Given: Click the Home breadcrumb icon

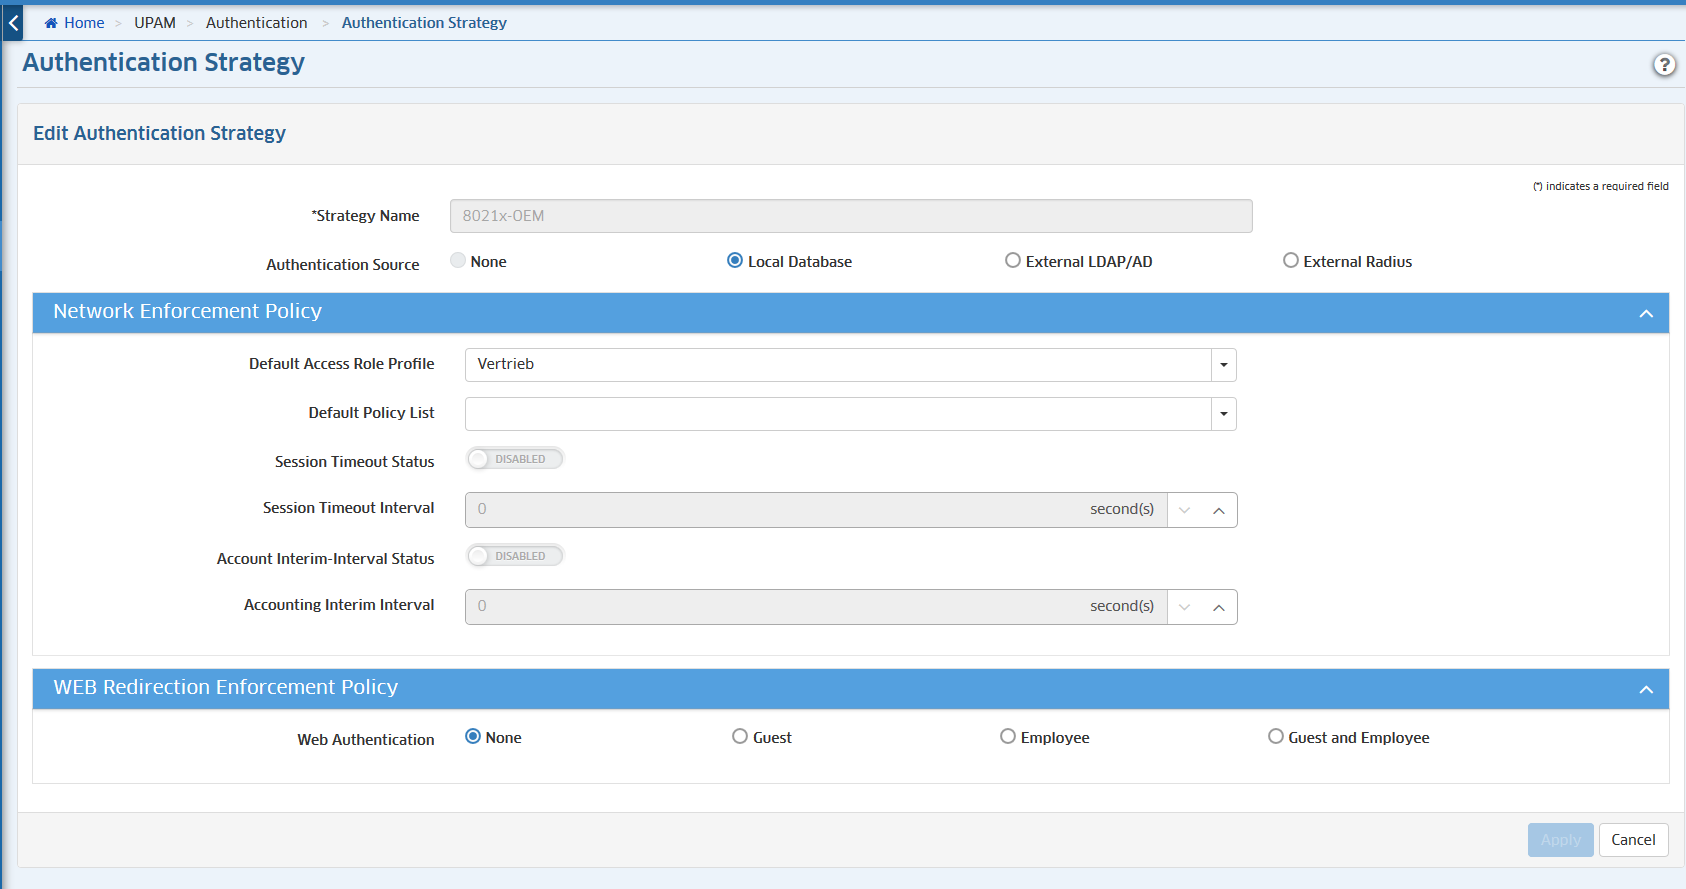Looking at the screenshot, I should [51, 23].
